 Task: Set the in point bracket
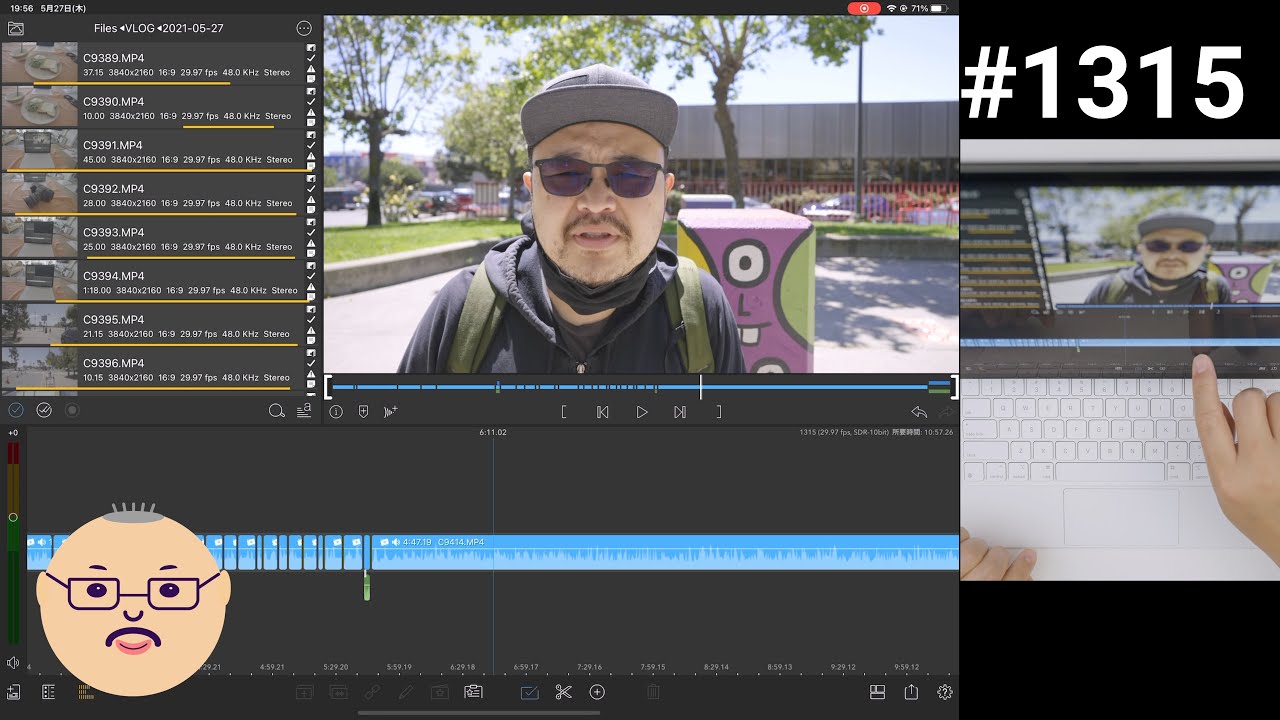(x=564, y=412)
